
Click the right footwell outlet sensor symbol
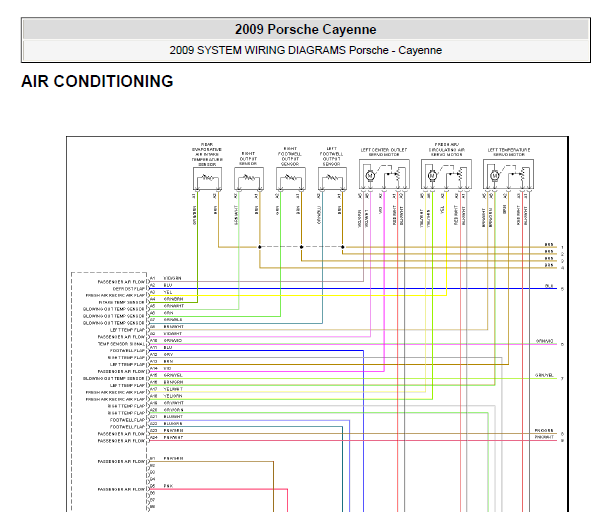(291, 178)
